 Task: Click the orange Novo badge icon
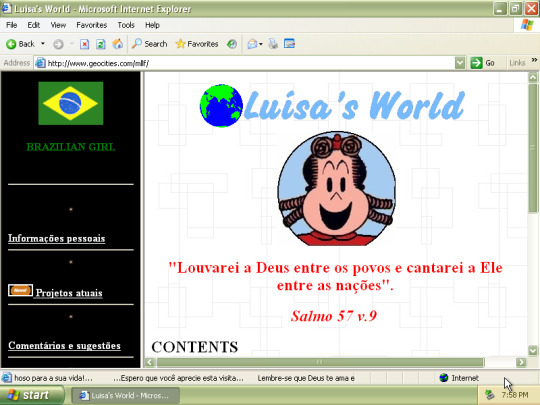point(20,290)
